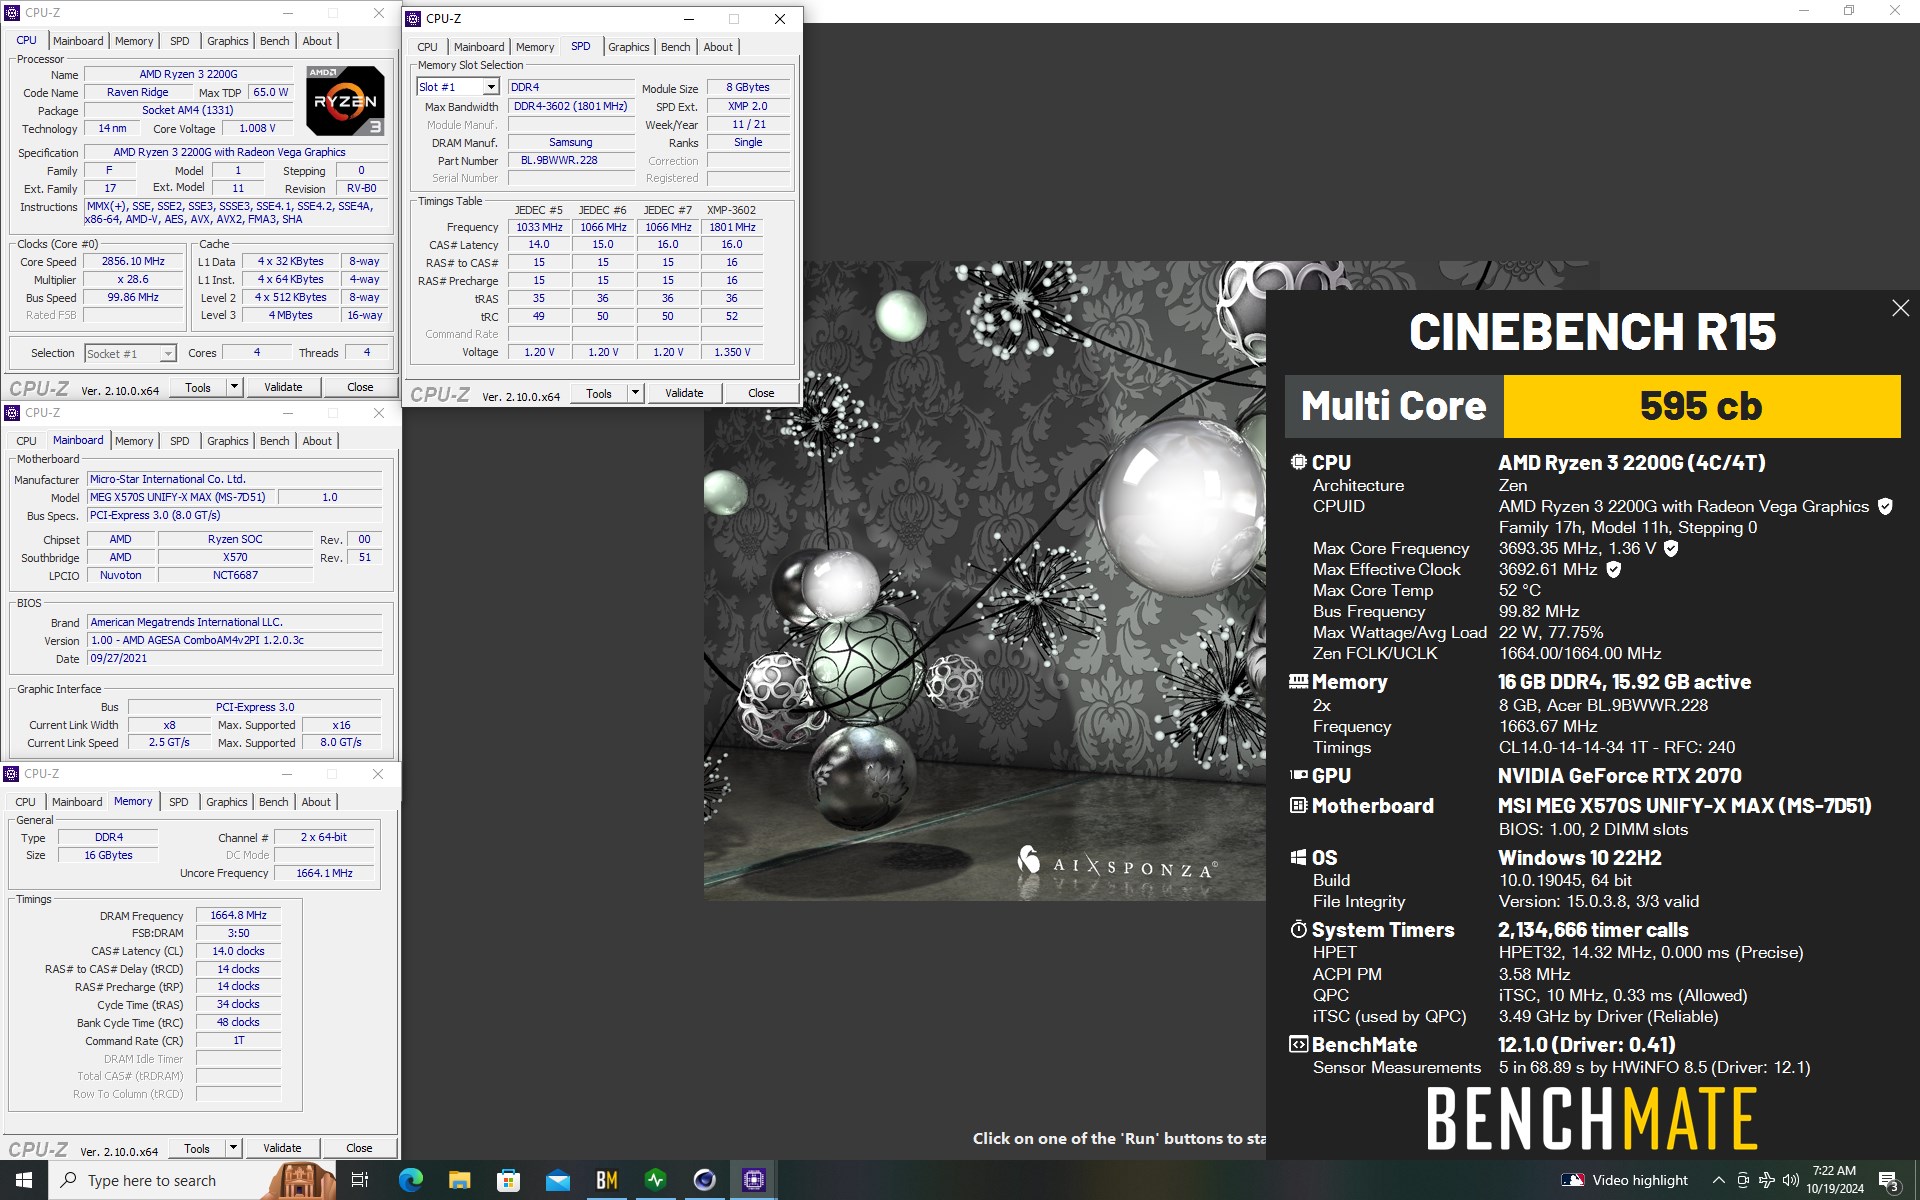
Task: Switch to Bench tab in top-left CPU-Z
Action: 274,41
